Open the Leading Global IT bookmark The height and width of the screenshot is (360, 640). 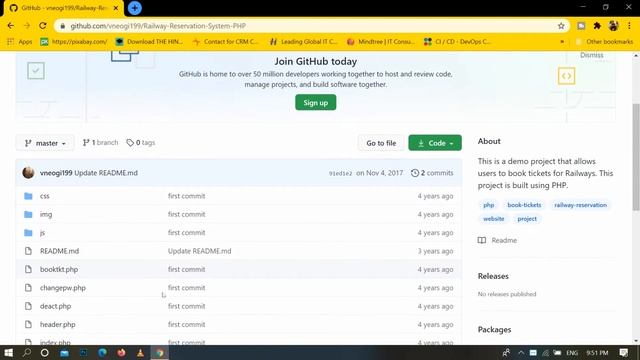pos(304,42)
